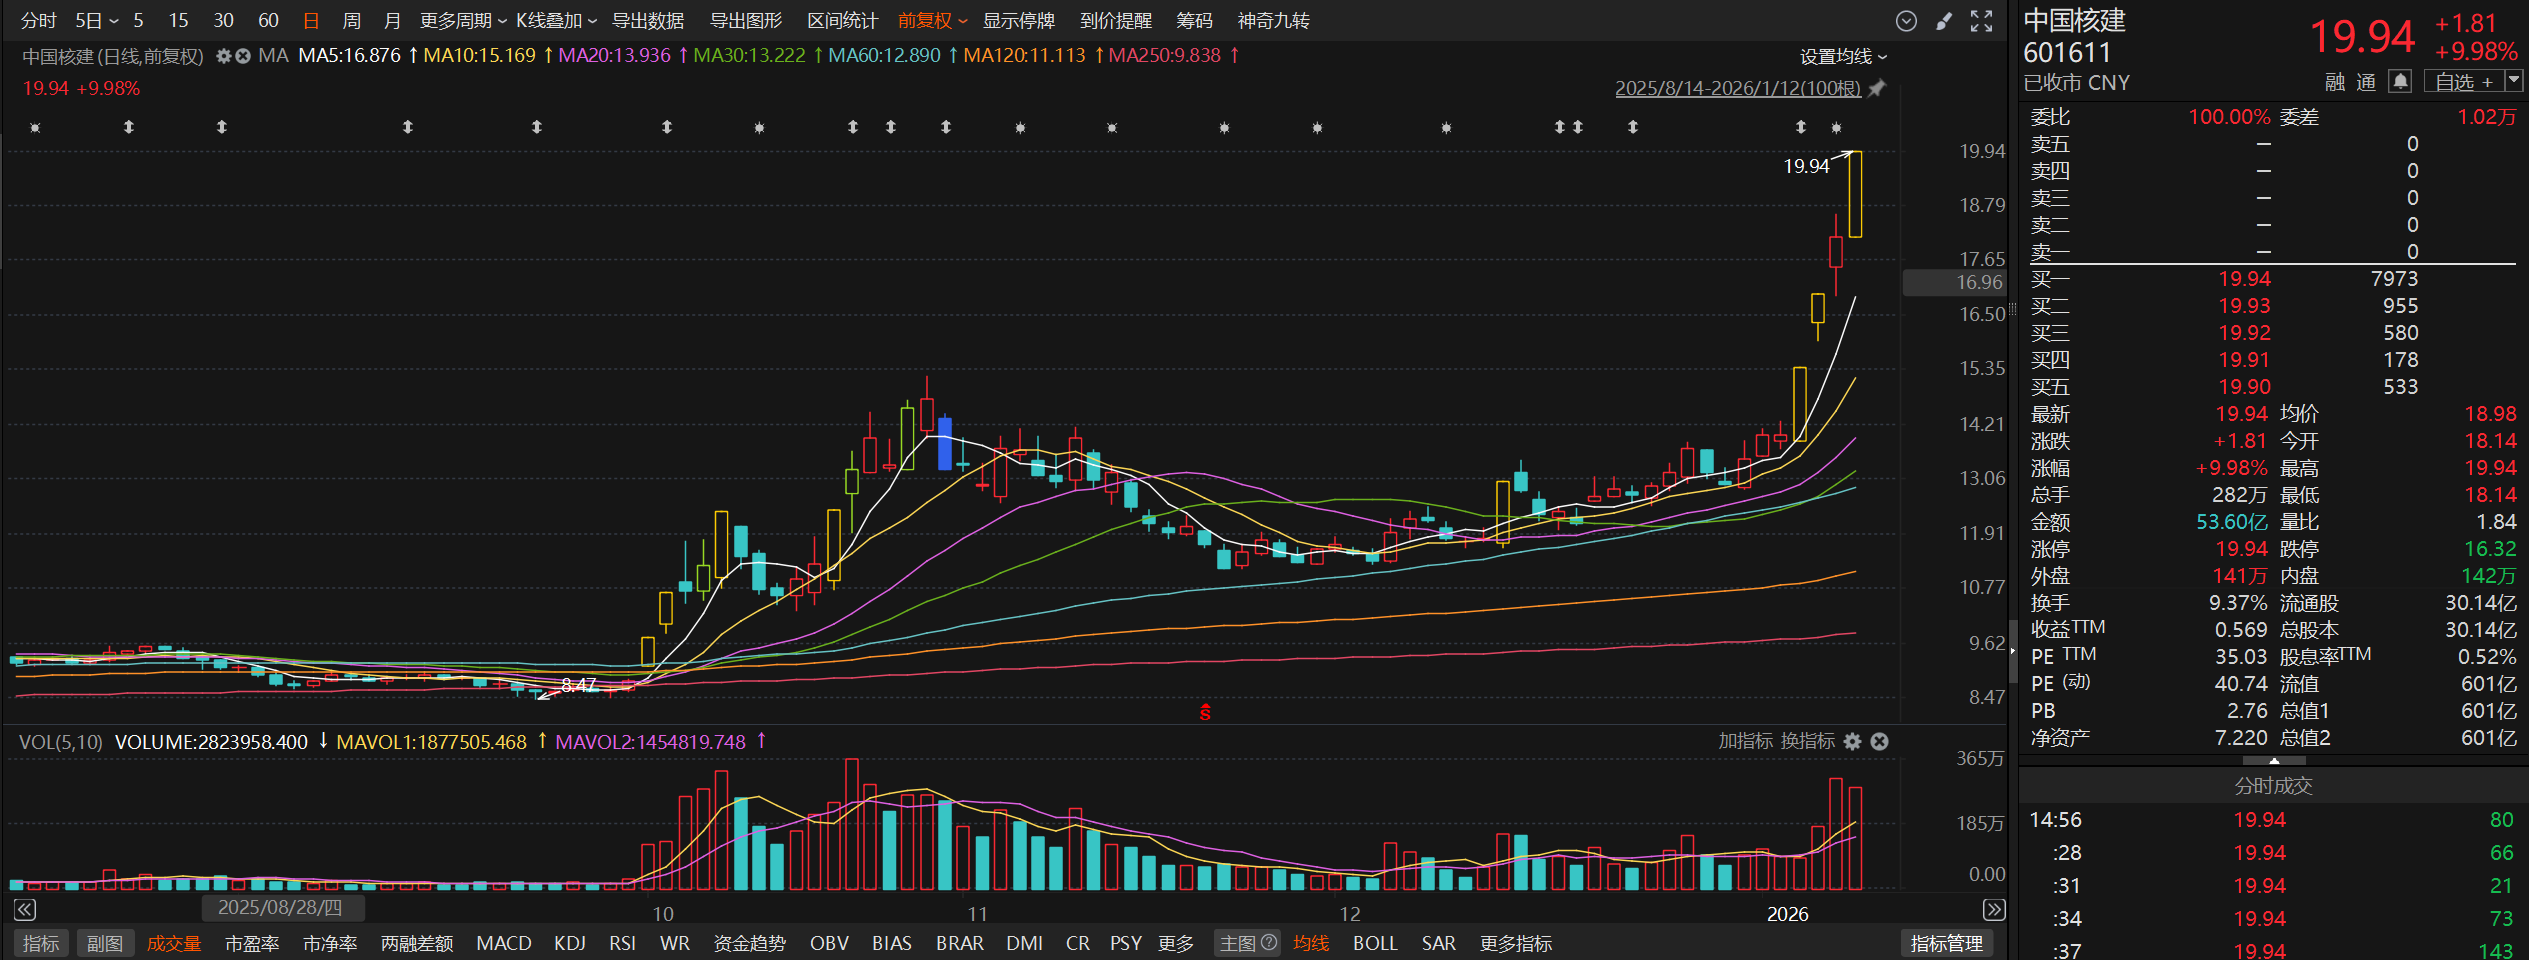Open the drawing brush tool
This screenshot has height=960, width=2529.
[1944, 21]
